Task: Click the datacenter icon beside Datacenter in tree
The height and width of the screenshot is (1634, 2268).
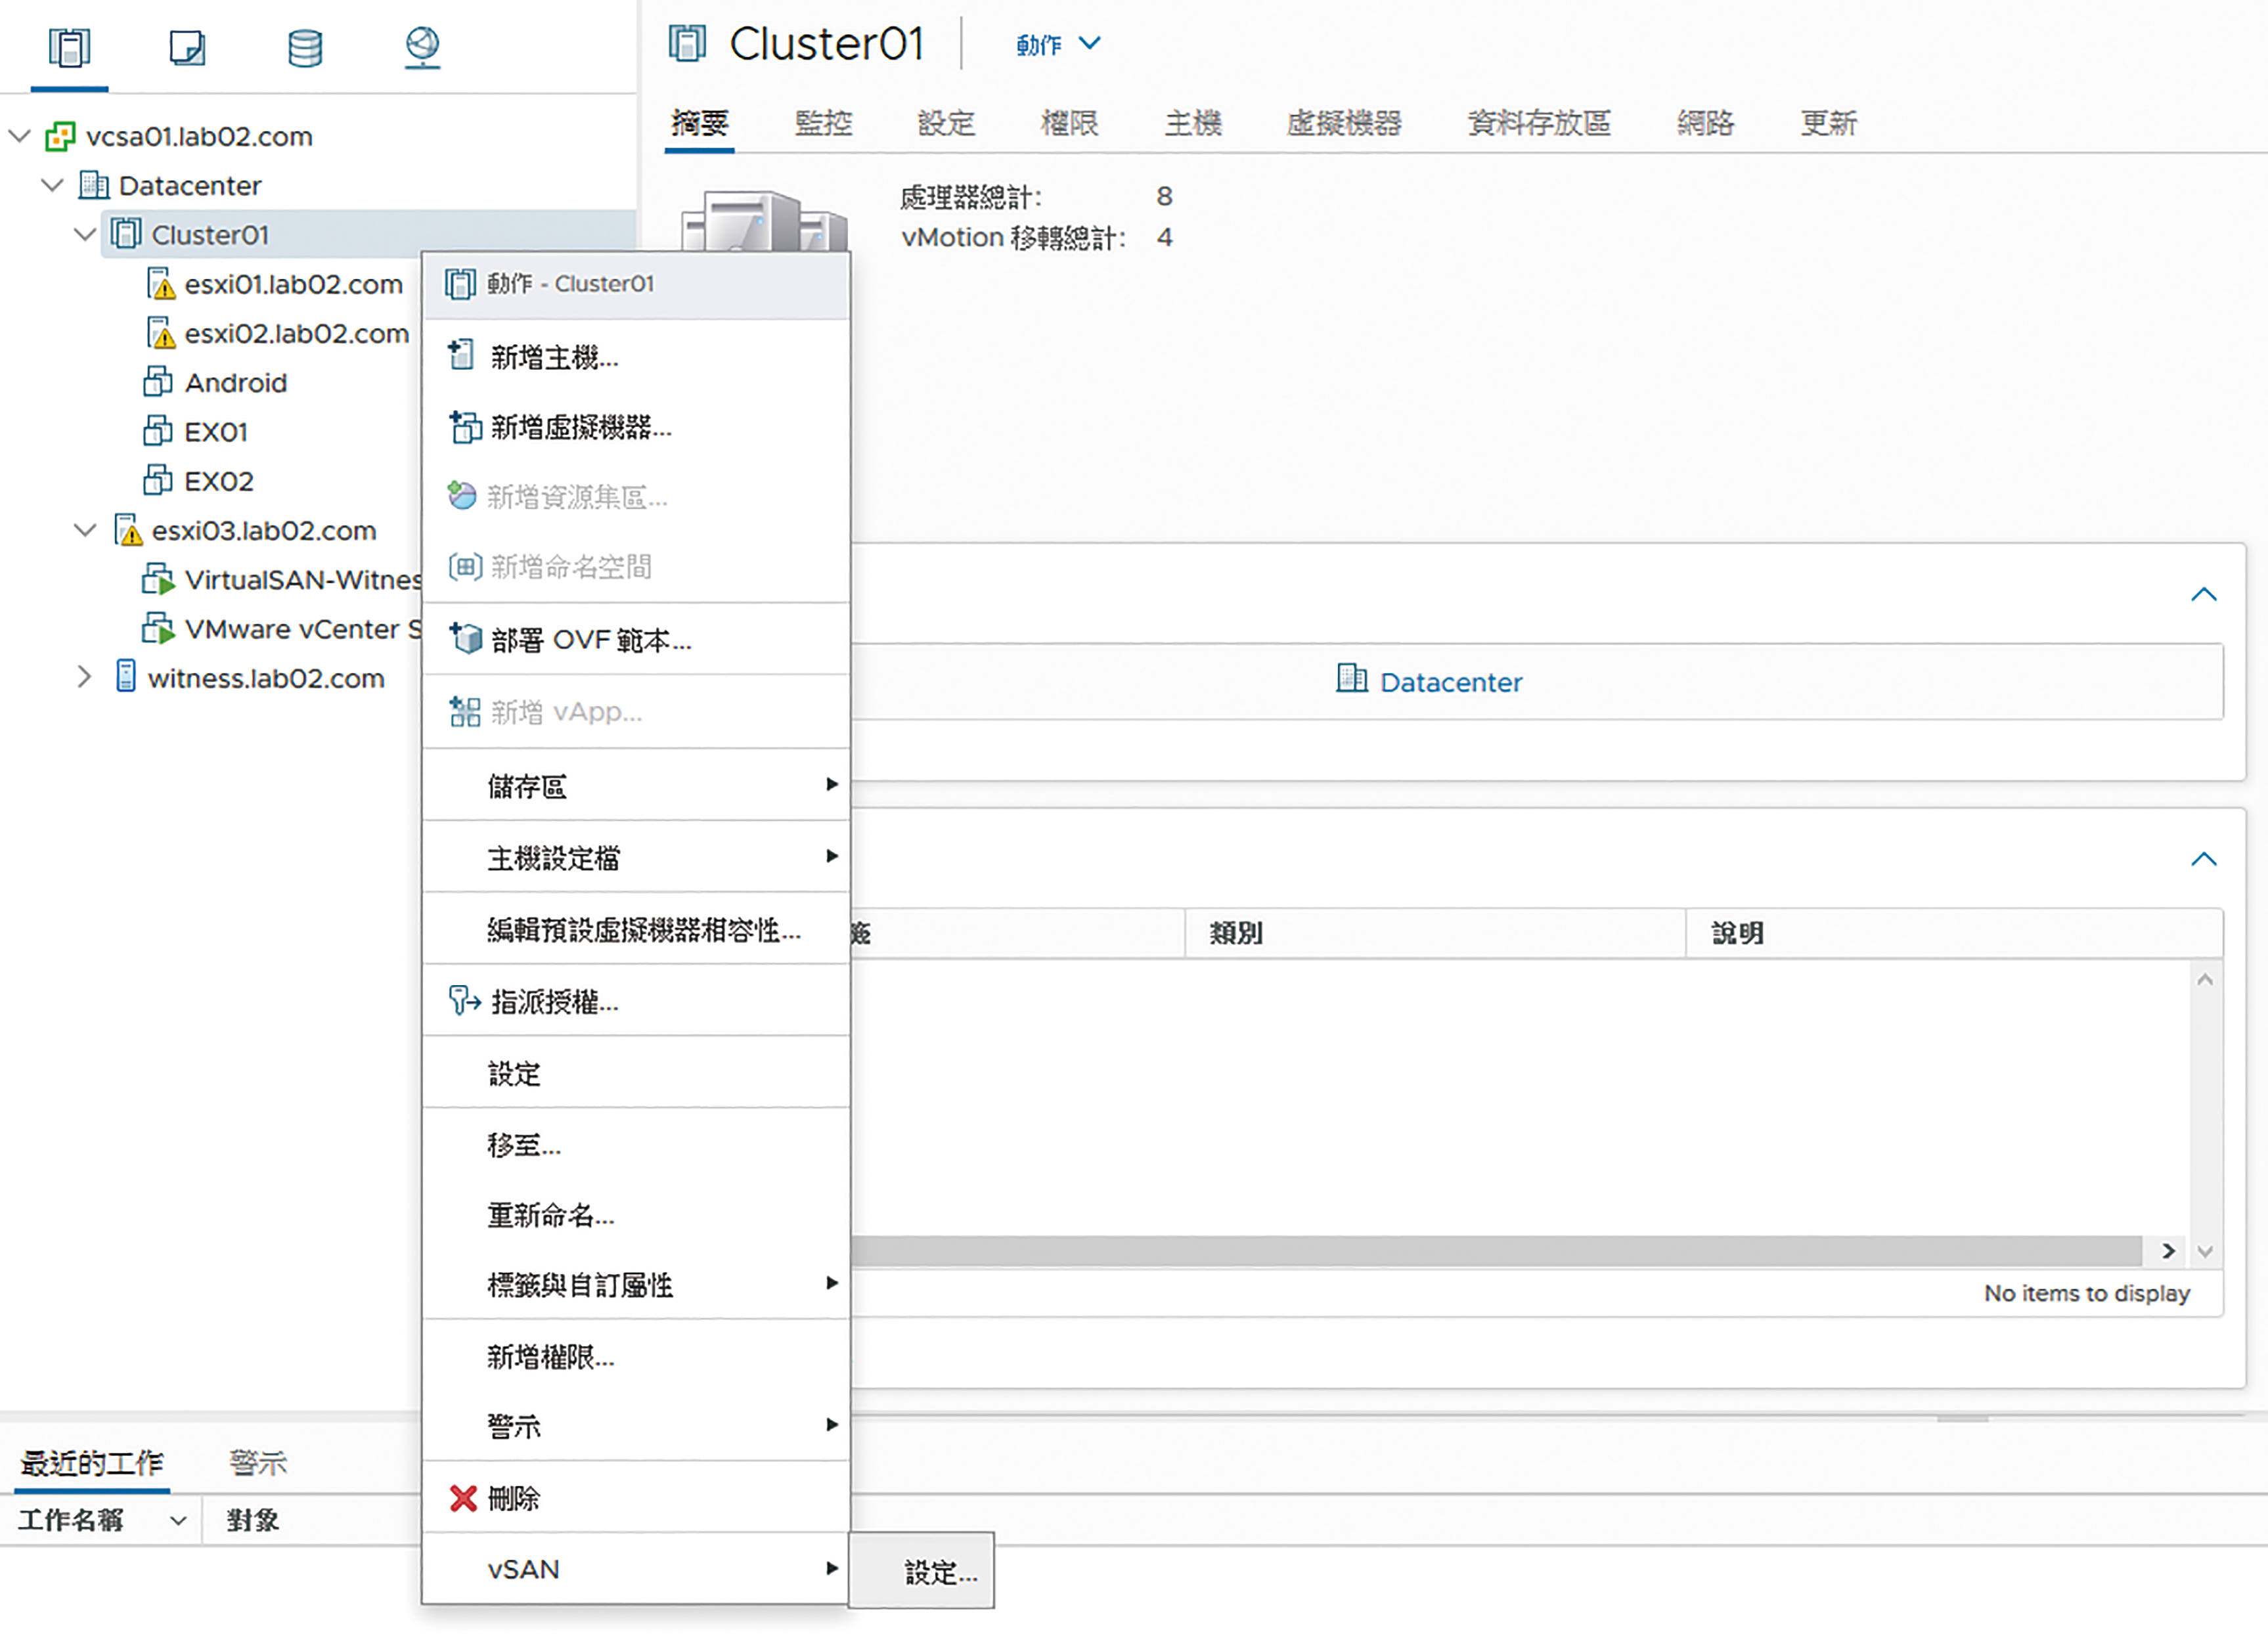Action: click(x=94, y=185)
